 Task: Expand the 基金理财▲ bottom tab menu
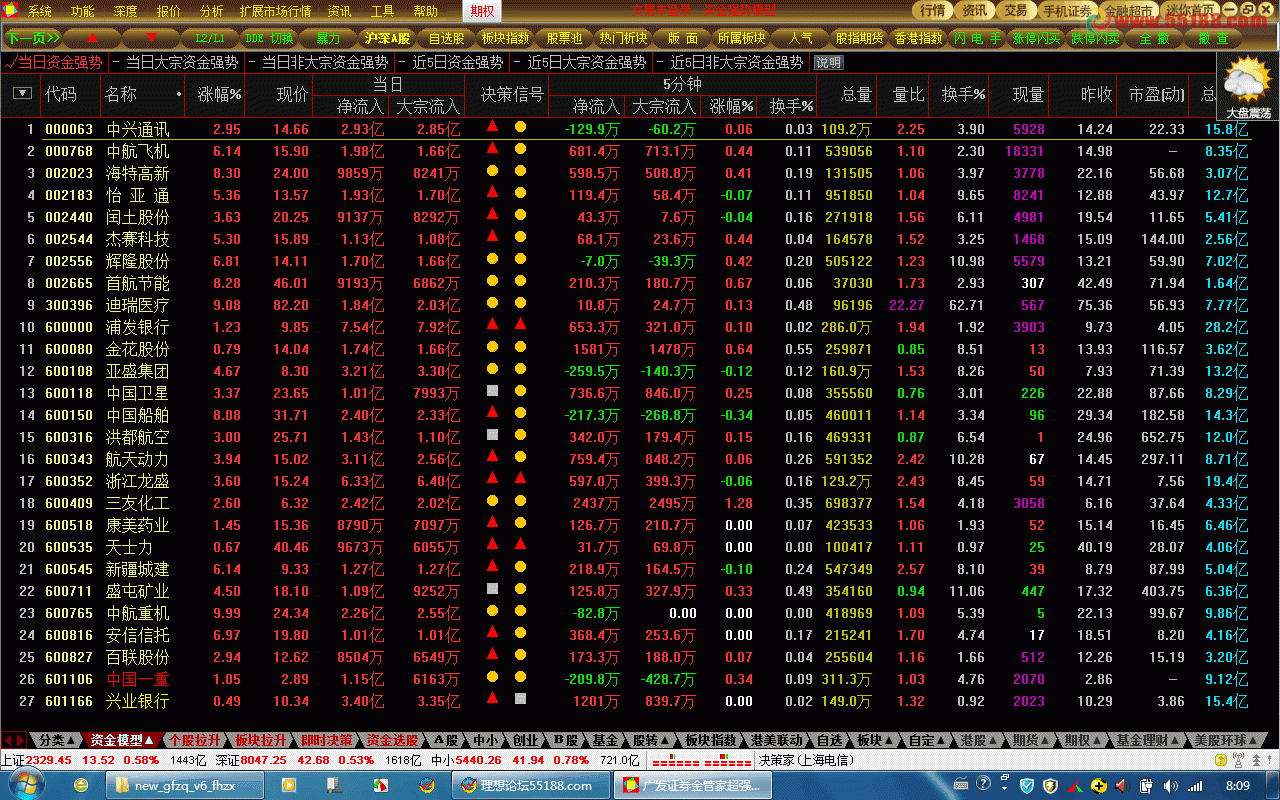1147,740
